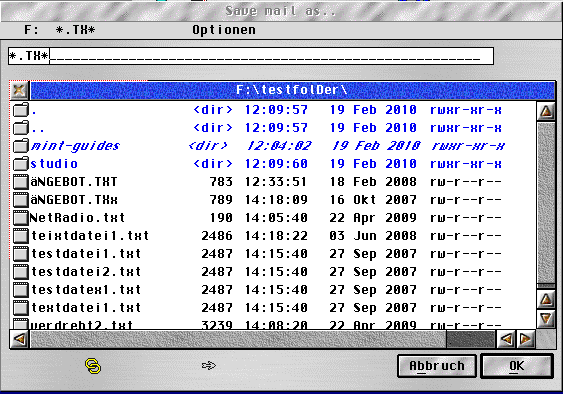The image size is (563, 394).
Task: Click the Abbruch button
Action: (437, 366)
